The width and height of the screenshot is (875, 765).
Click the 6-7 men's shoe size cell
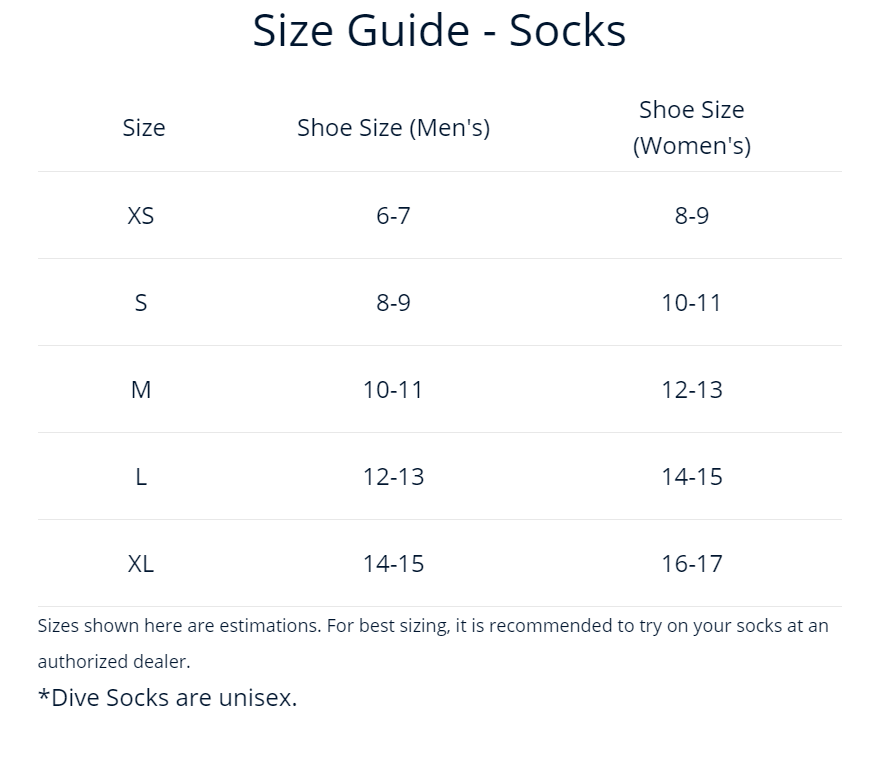point(393,215)
